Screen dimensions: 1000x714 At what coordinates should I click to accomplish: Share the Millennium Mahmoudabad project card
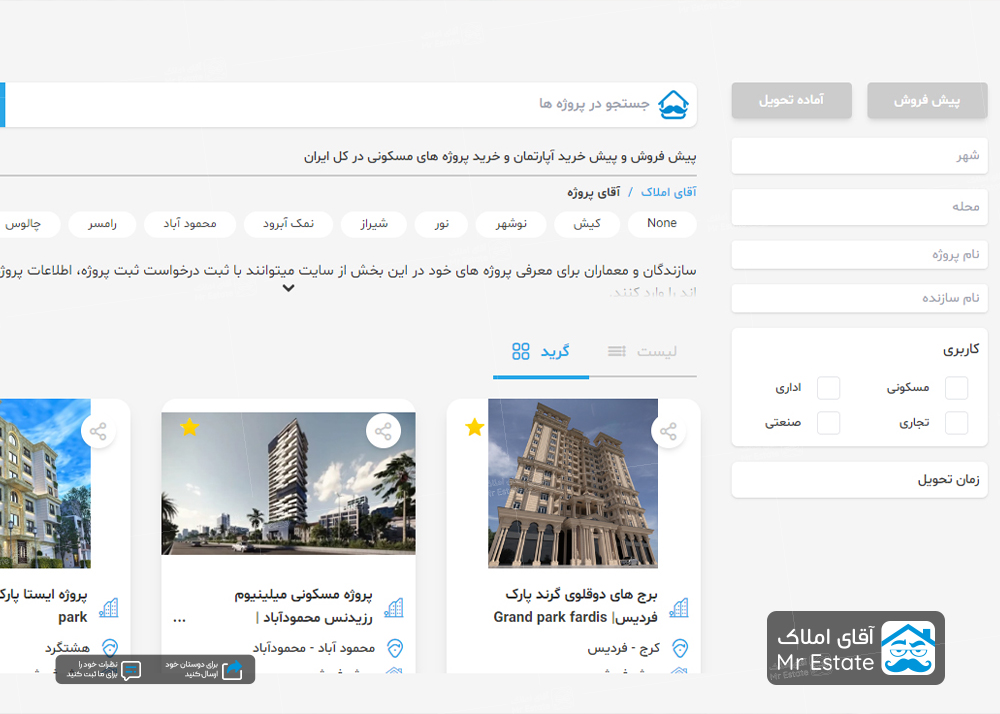pos(383,431)
